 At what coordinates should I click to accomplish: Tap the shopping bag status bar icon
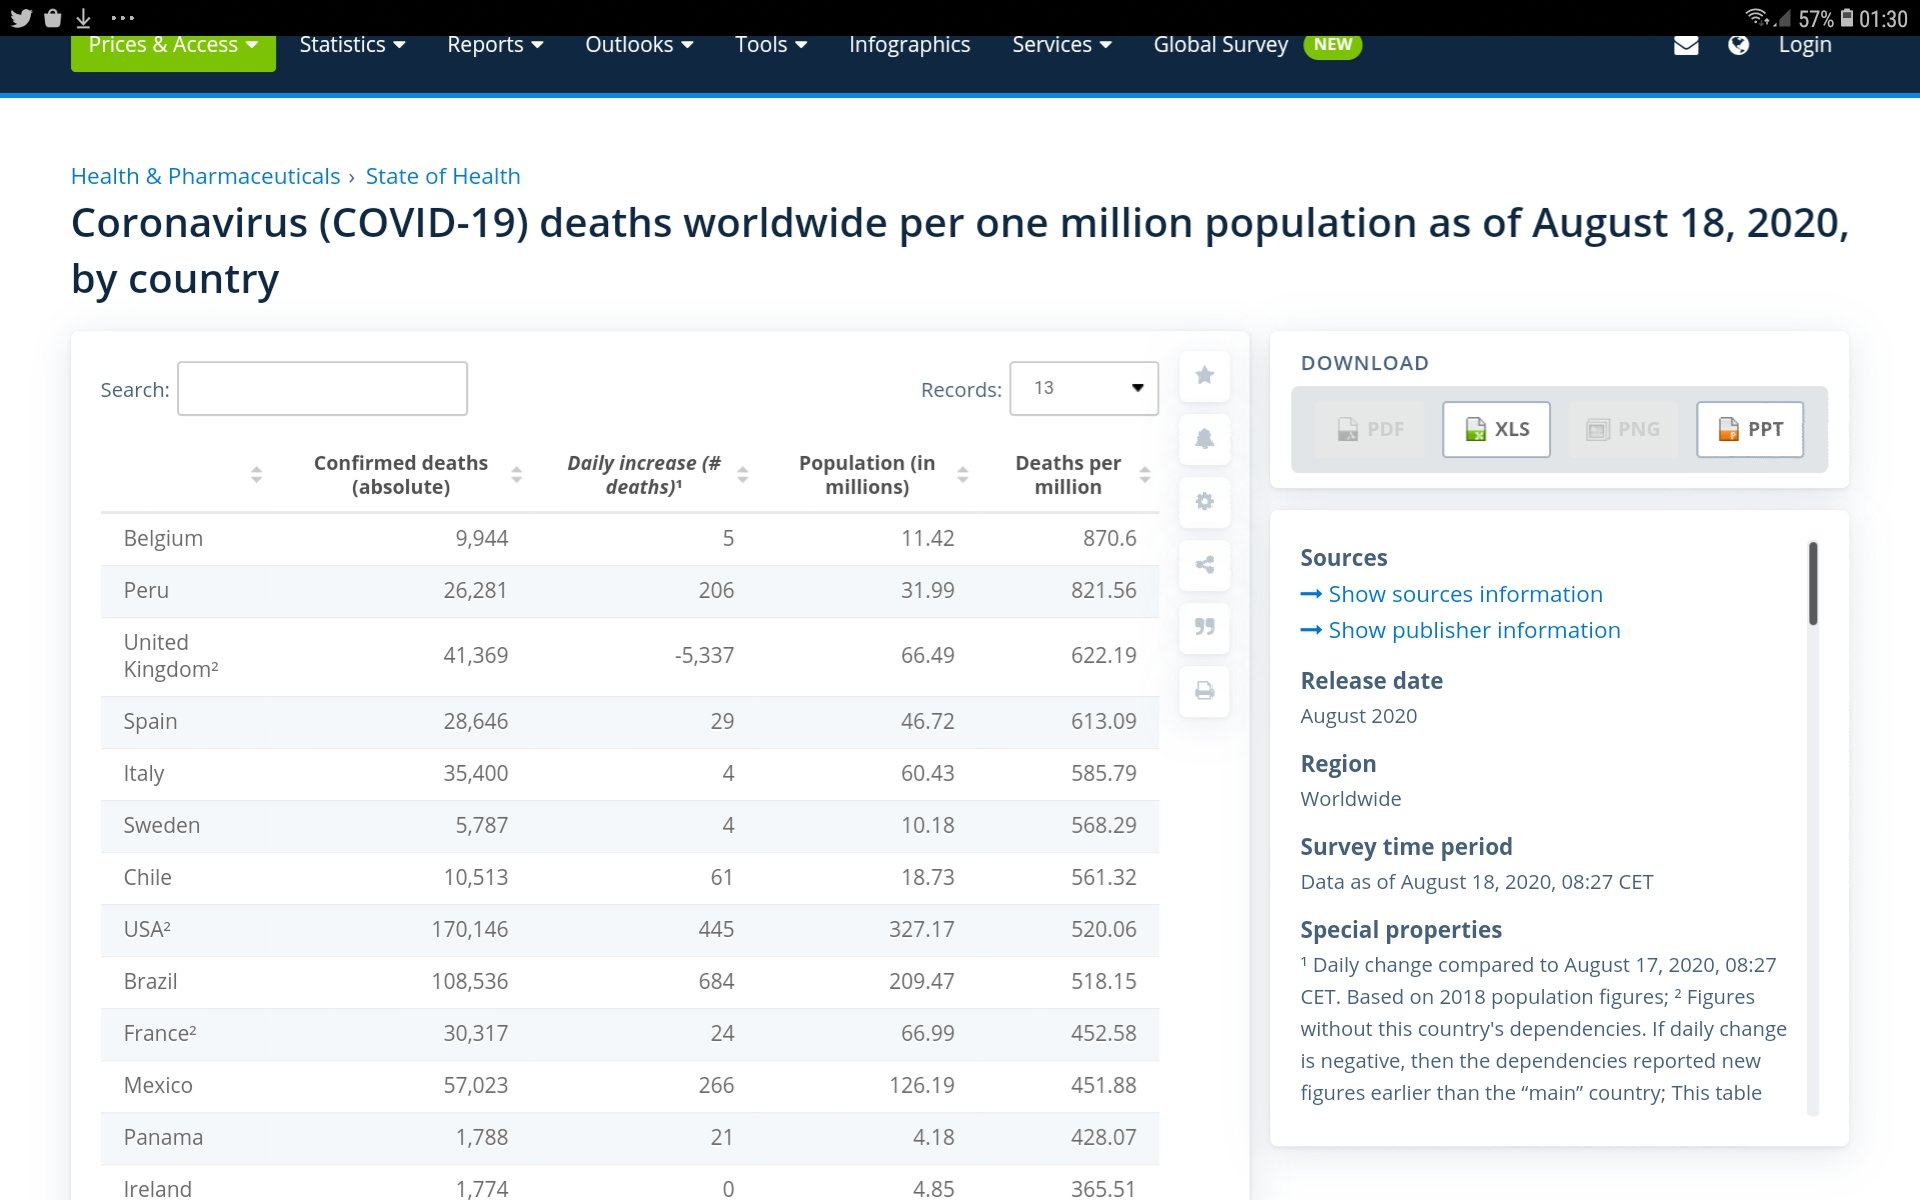[53, 18]
